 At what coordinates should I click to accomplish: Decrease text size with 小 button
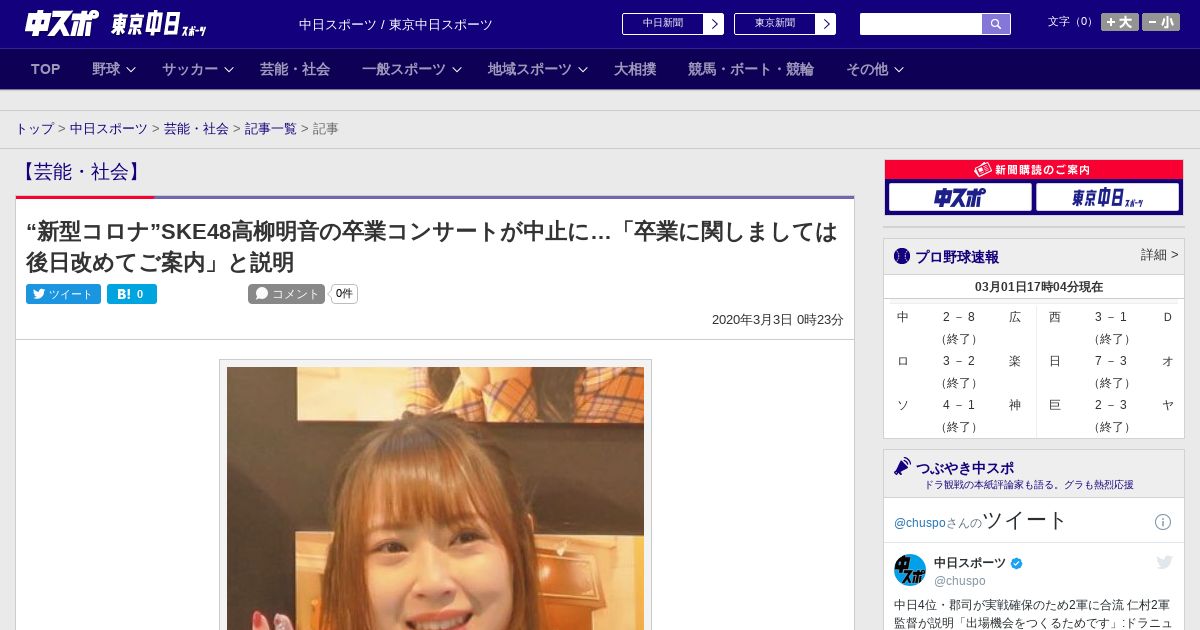pyautogui.click(x=1161, y=22)
